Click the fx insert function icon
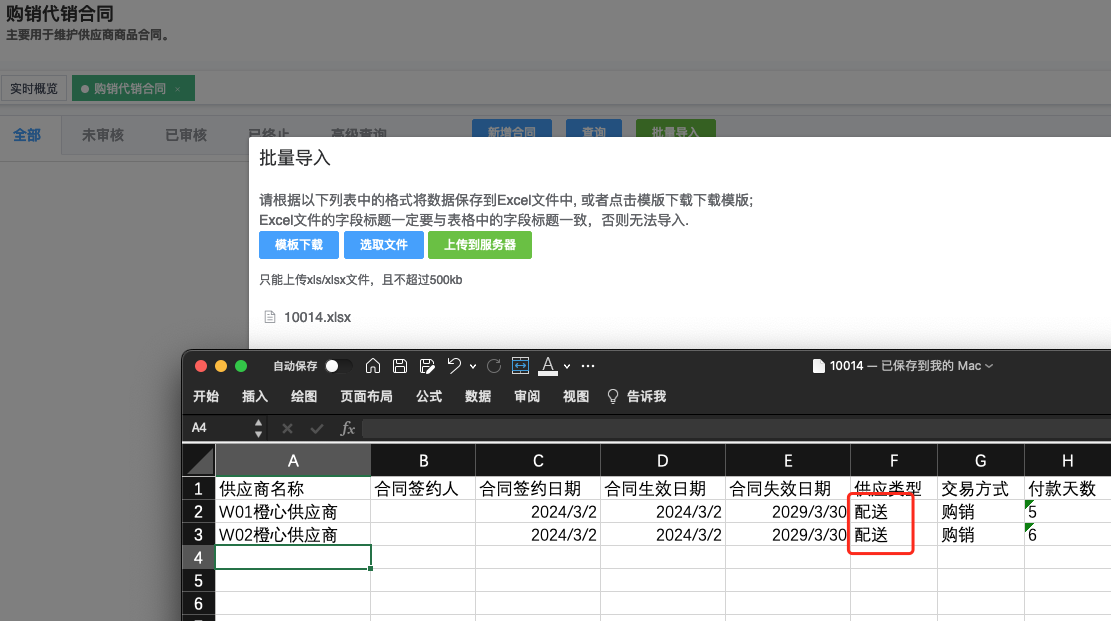 pos(348,428)
